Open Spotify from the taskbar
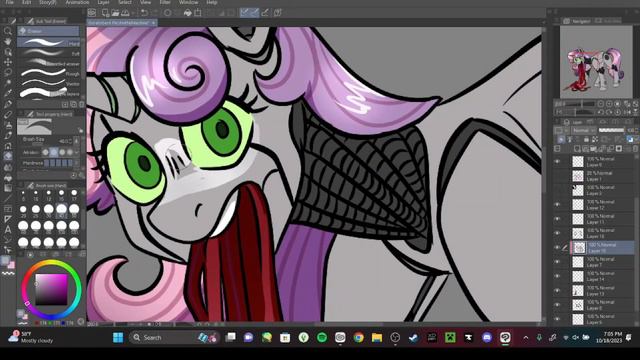This screenshot has height=360, width=640. (322, 338)
